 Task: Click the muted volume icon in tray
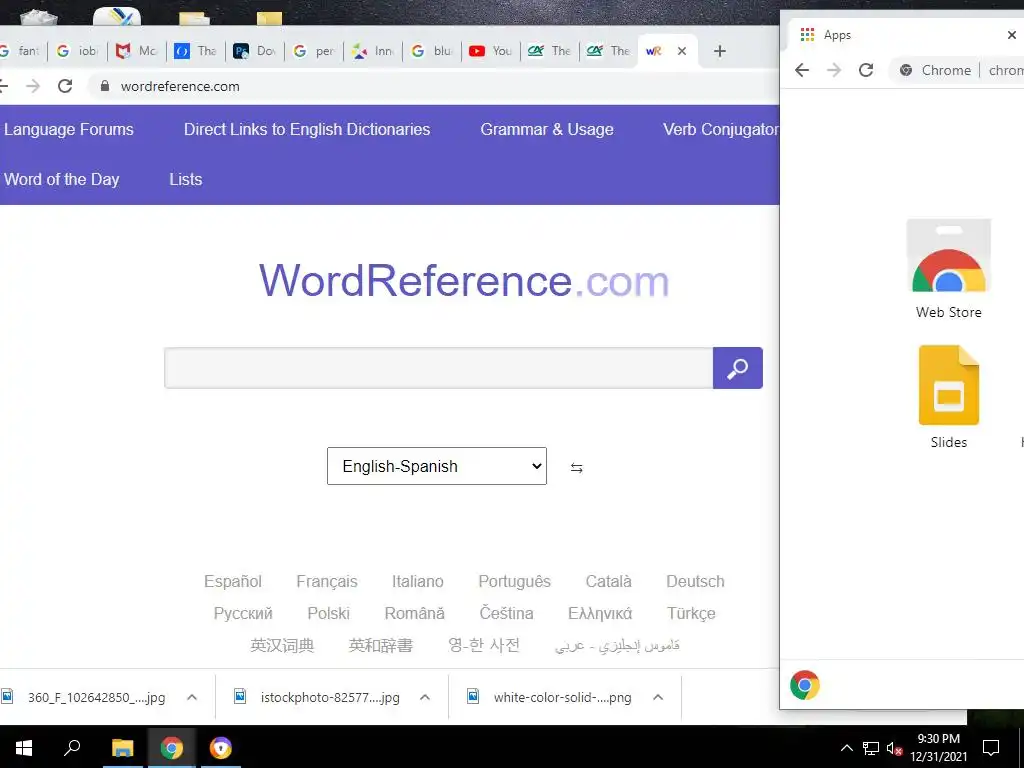(895, 748)
